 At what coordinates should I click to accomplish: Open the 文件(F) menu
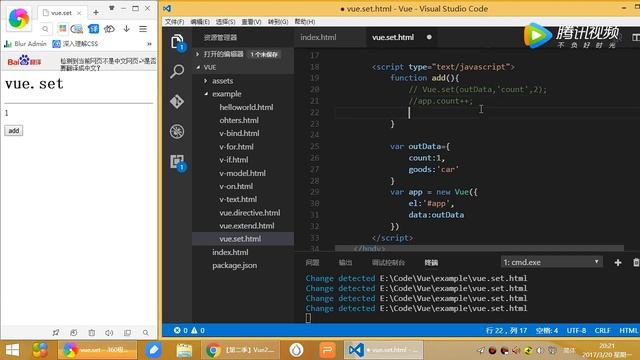coord(174,22)
